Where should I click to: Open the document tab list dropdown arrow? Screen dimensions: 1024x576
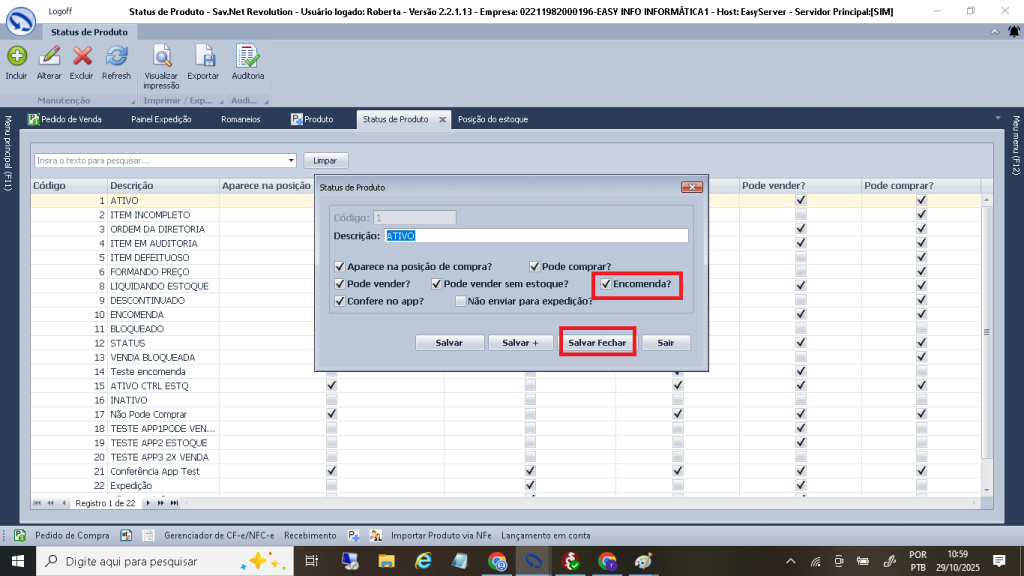pyautogui.click(x=999, y=119)
